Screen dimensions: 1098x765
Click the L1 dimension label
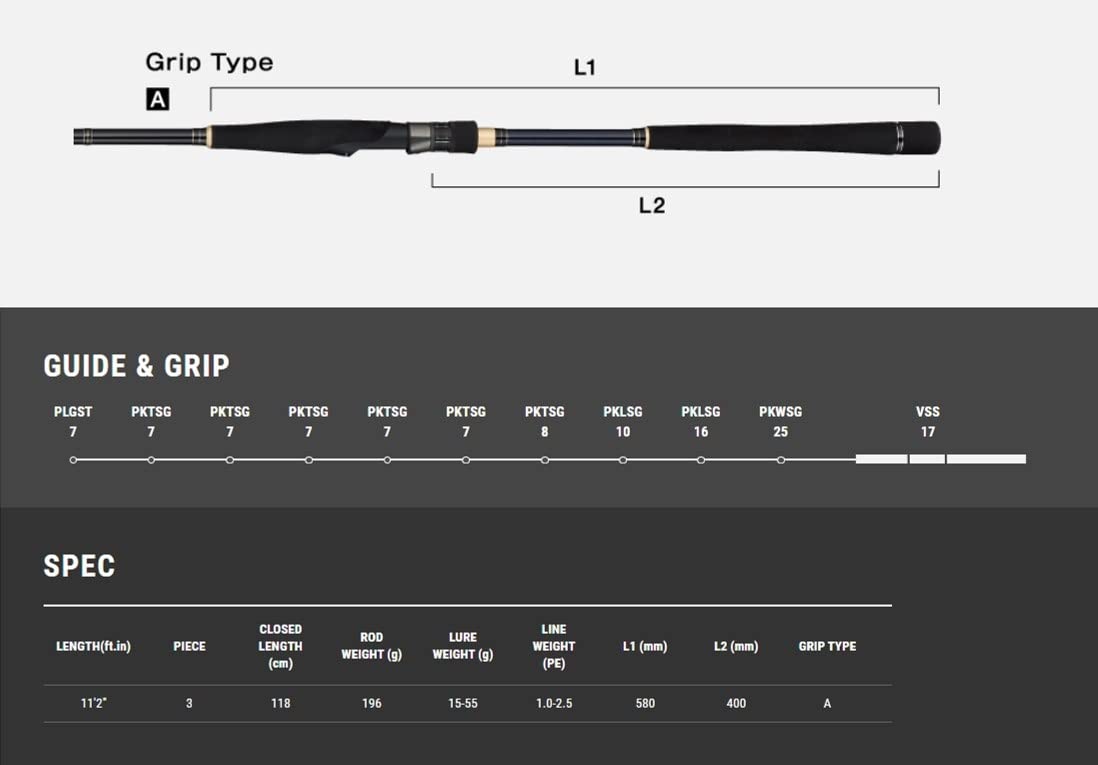click(585, 68)
